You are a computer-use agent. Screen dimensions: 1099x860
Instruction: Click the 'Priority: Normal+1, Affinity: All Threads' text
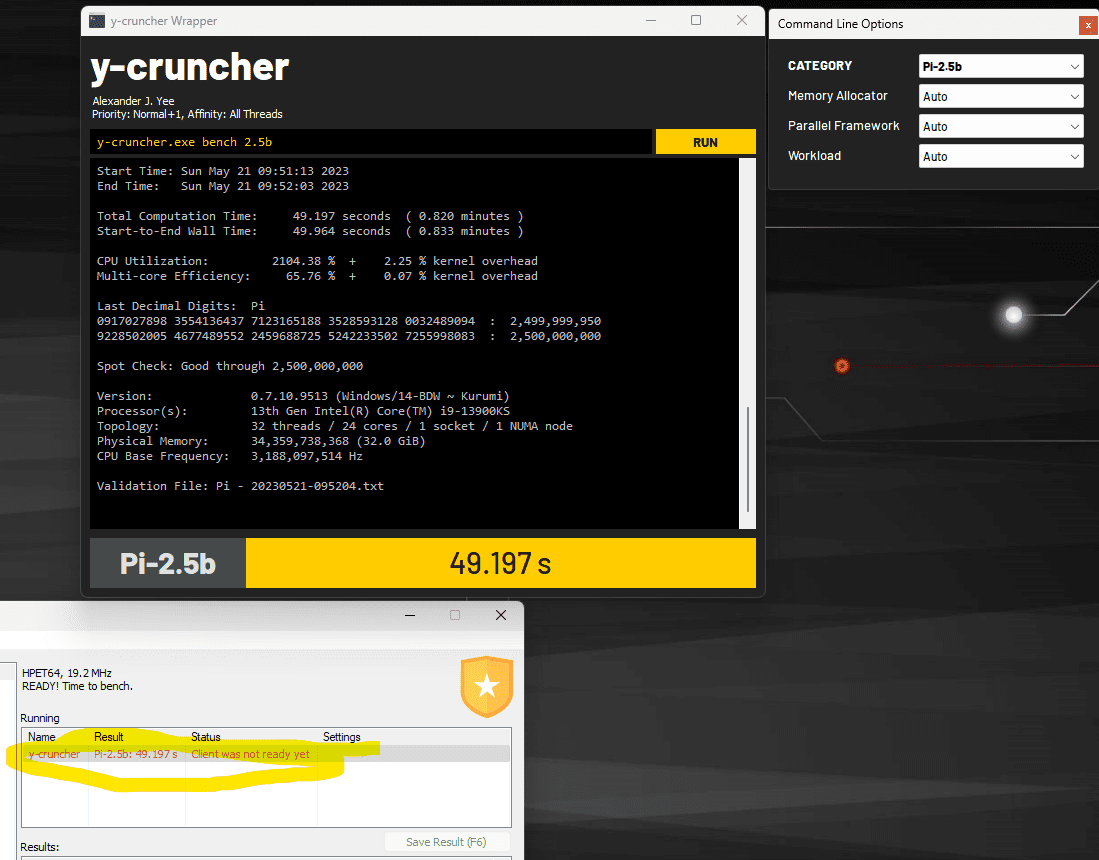[x=187, y=114]
